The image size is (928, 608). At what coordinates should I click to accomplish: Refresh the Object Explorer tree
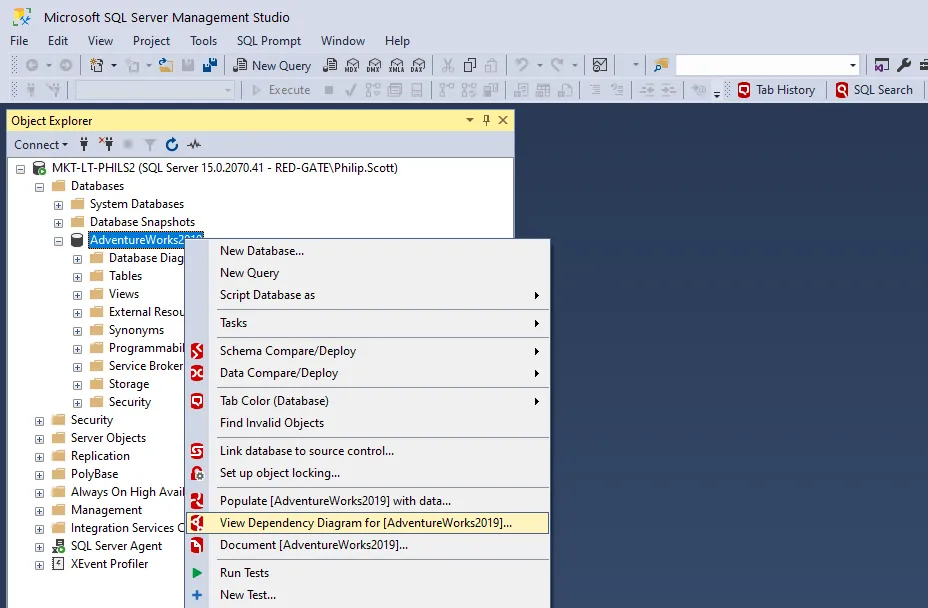pos(171,144)
